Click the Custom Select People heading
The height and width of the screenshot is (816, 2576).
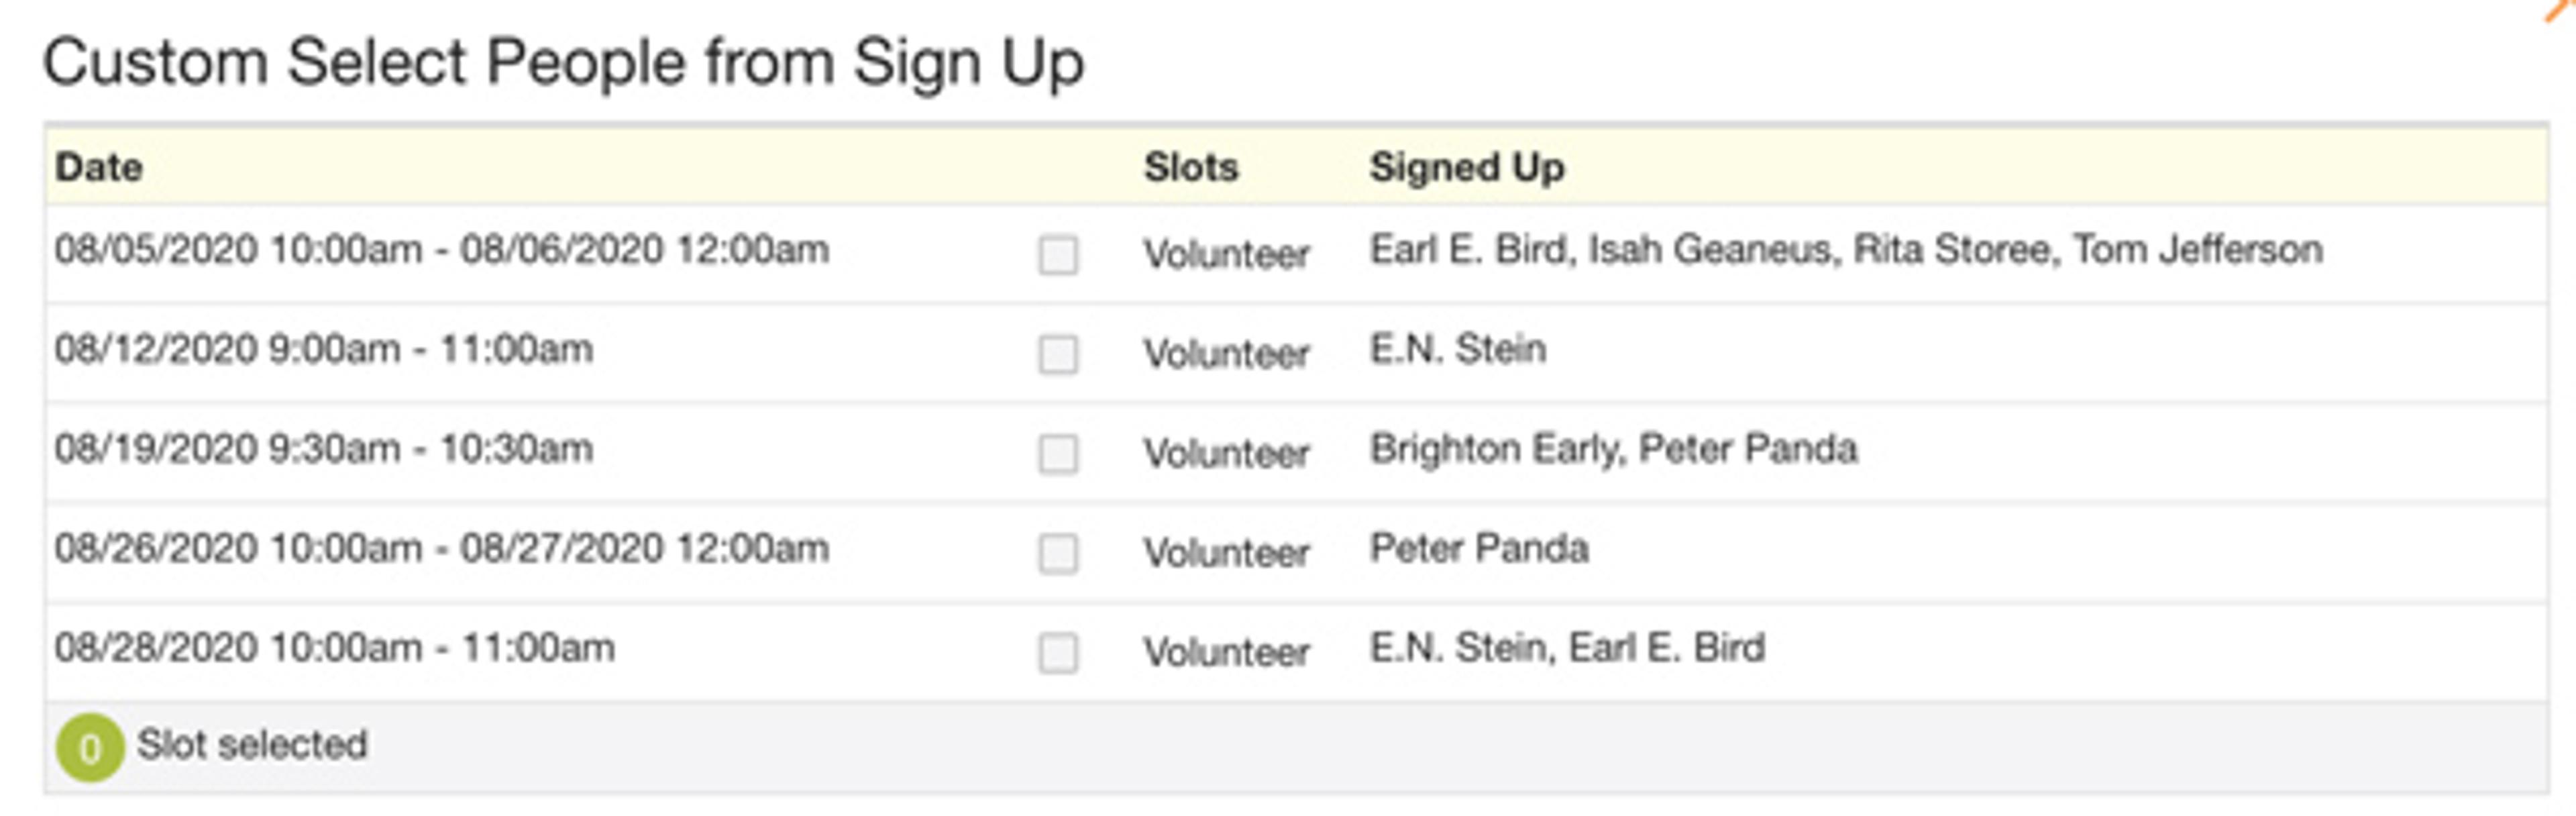coord(563,62)
